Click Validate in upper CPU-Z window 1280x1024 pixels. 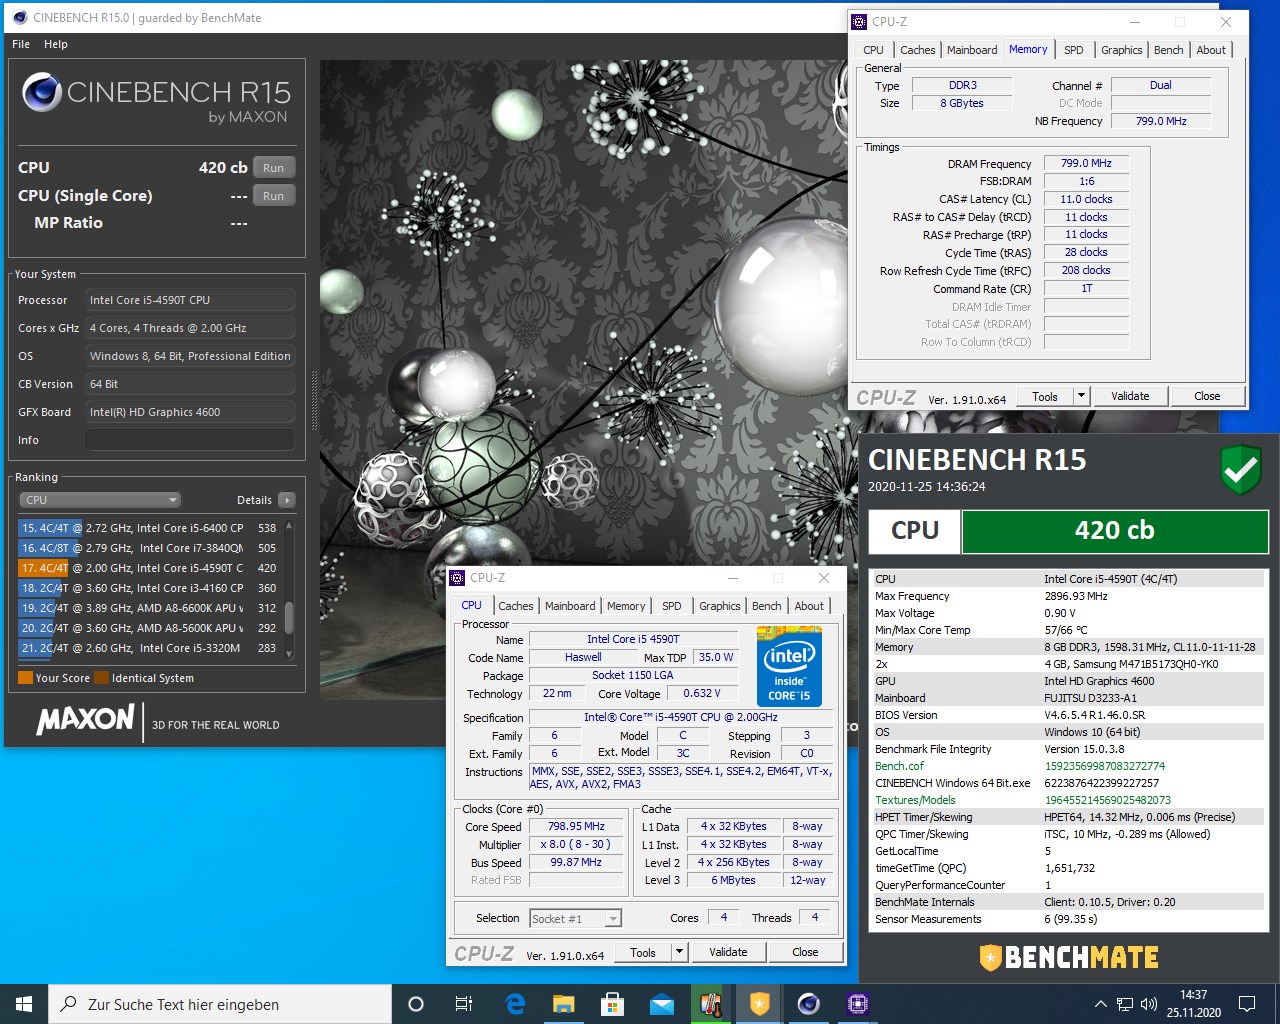click(x=1130, y=396)
